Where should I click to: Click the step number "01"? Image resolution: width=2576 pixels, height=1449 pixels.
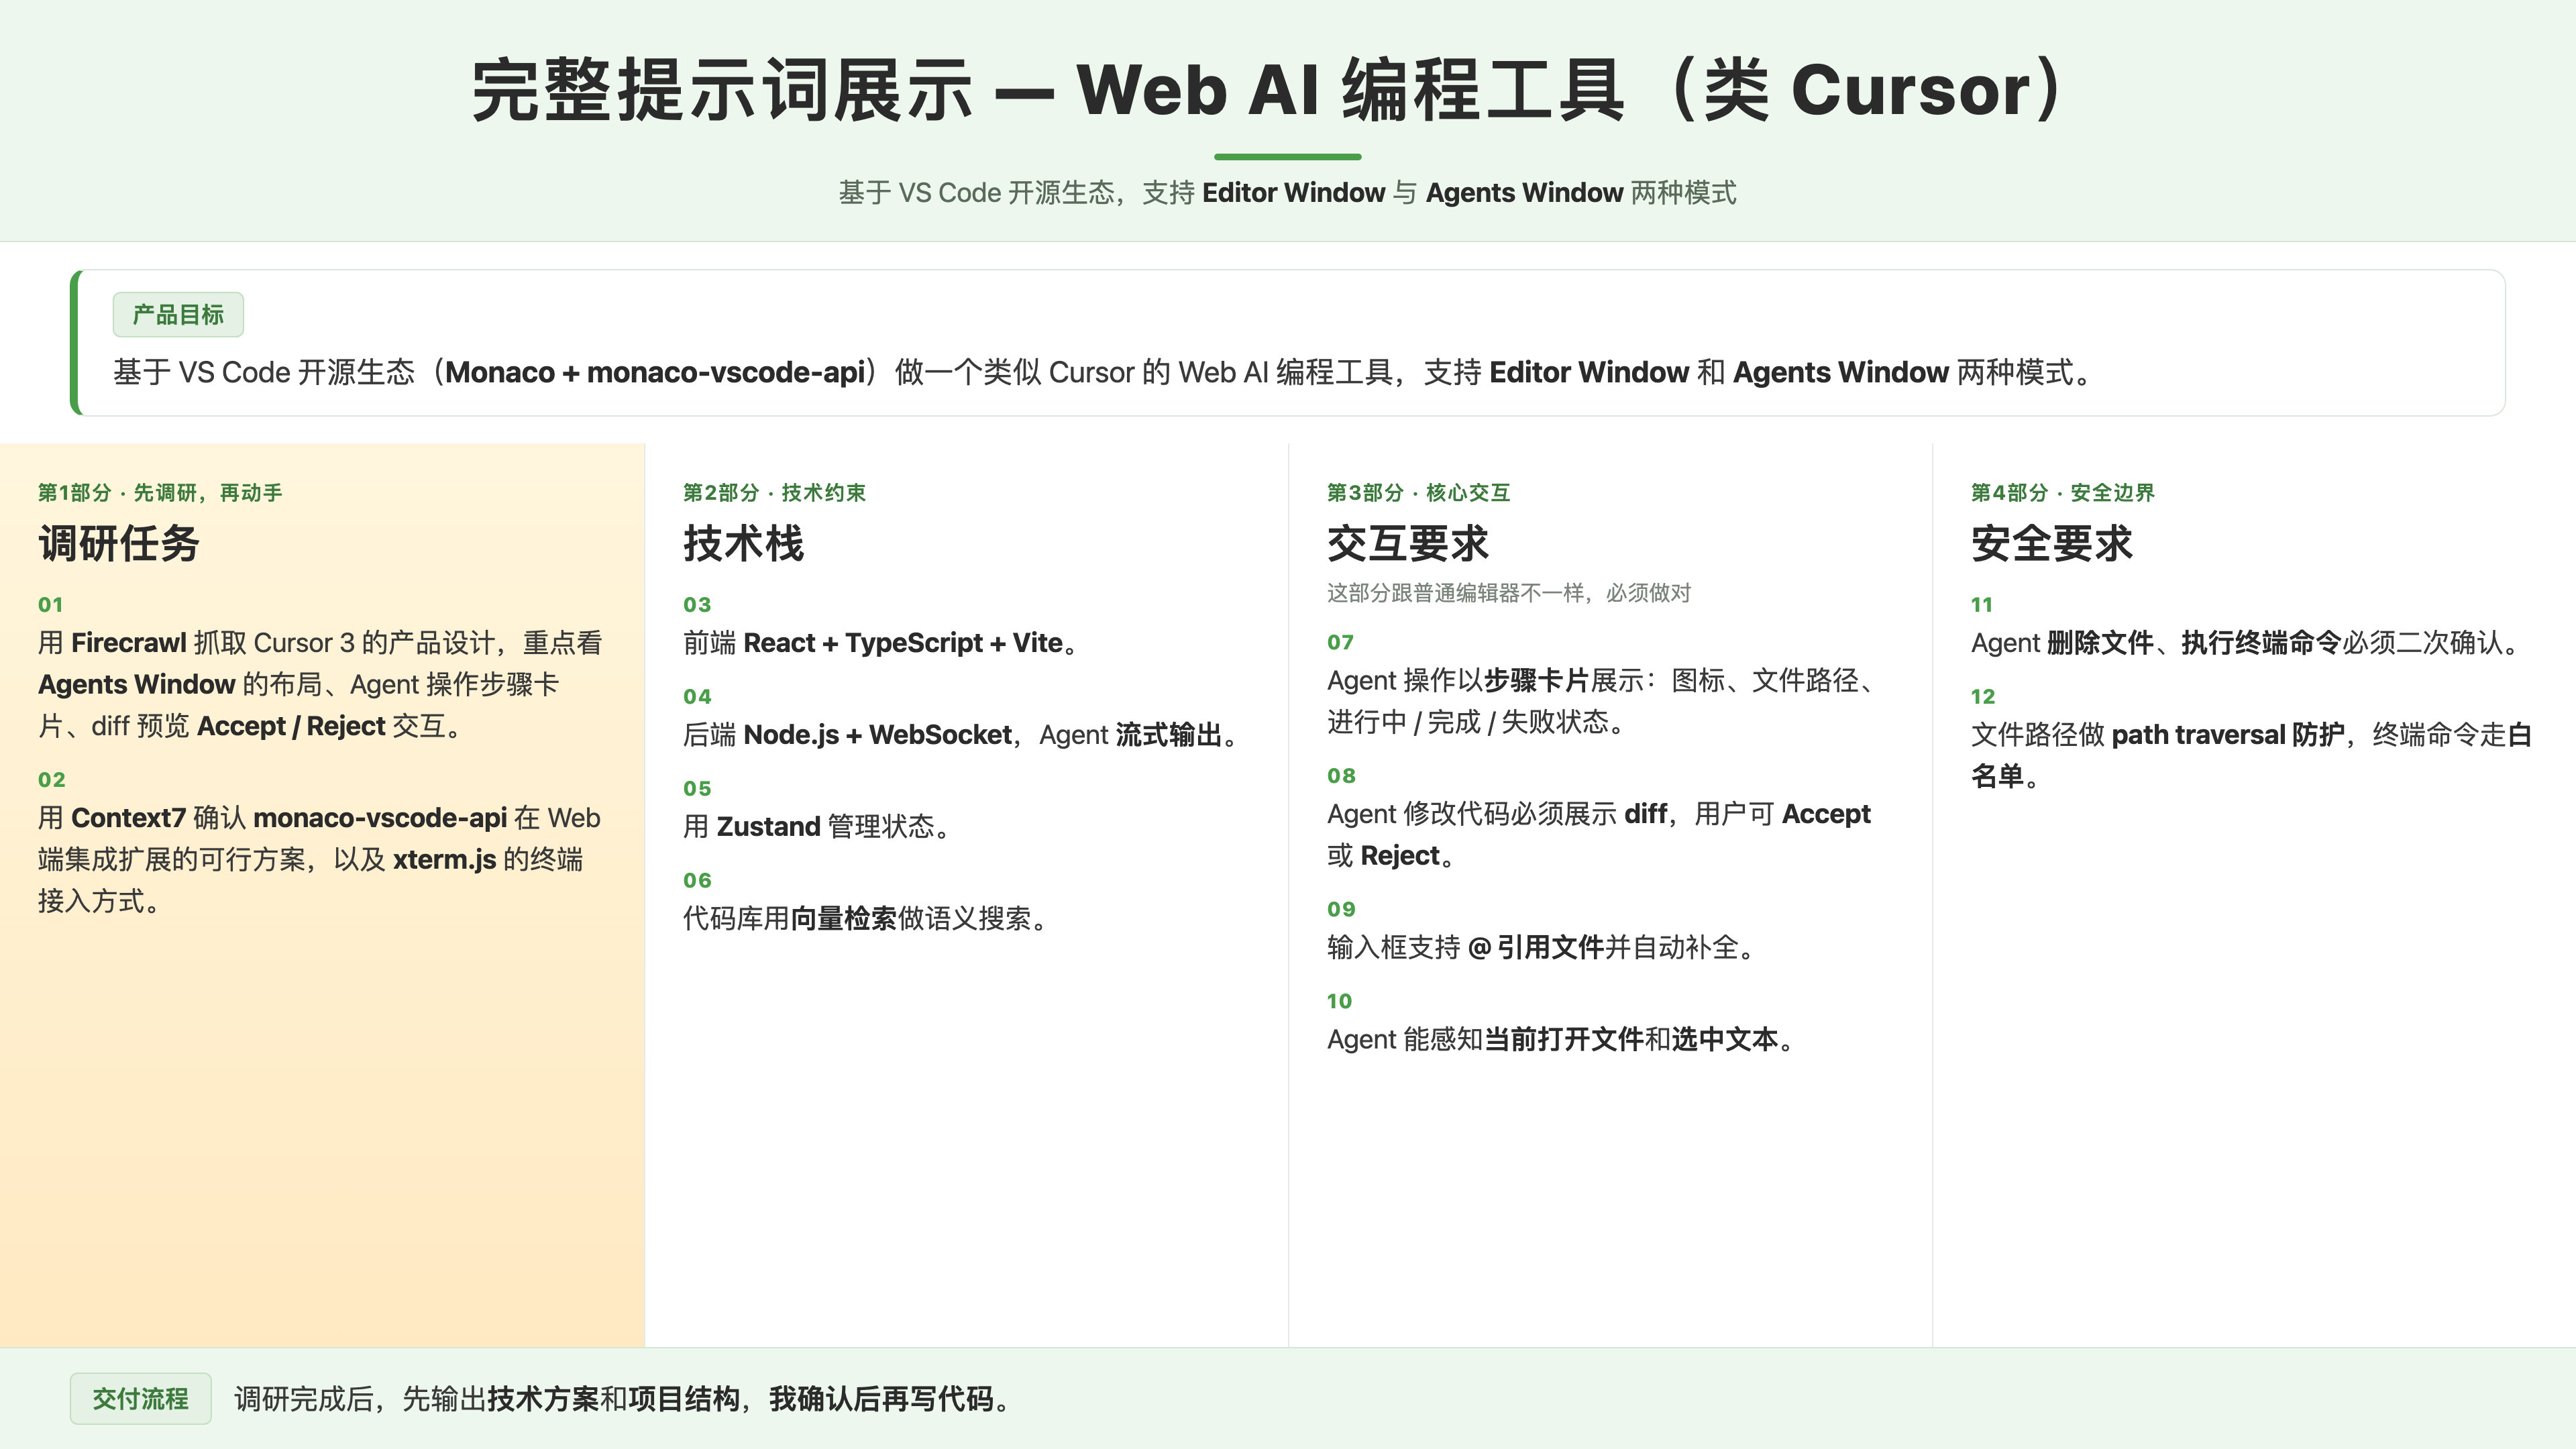[x=51, y=604]
